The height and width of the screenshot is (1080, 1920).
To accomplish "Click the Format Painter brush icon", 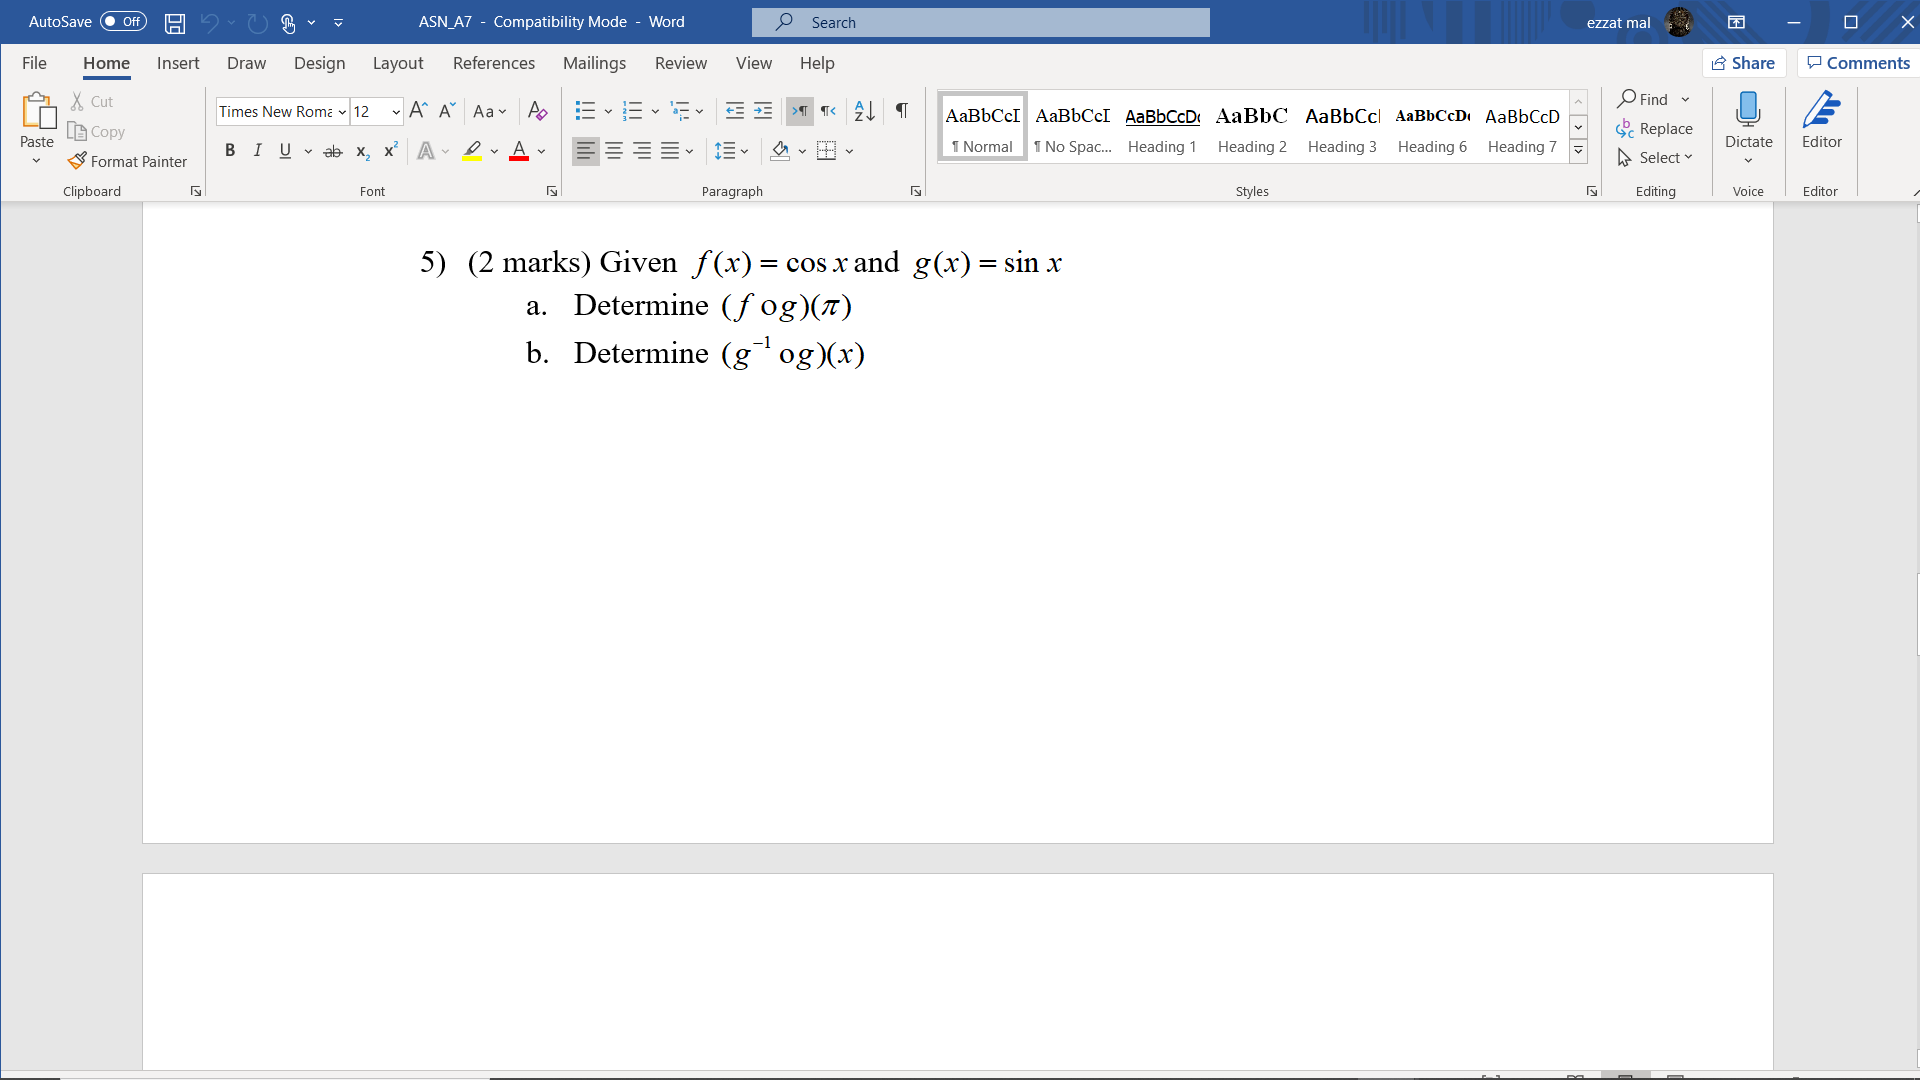I will click(x=77, y=161).
